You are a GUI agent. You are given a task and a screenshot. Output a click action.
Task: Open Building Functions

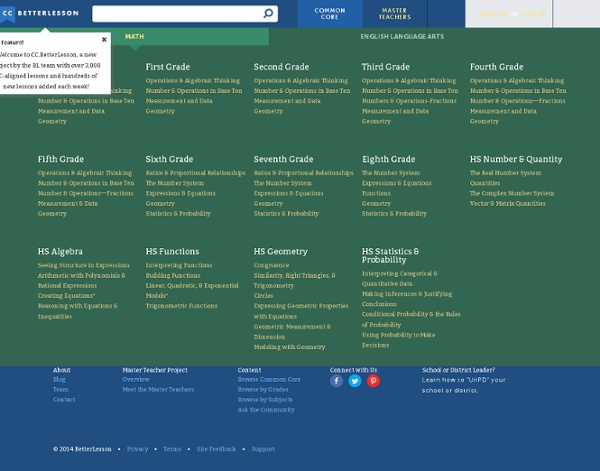[x=173, y=275]
